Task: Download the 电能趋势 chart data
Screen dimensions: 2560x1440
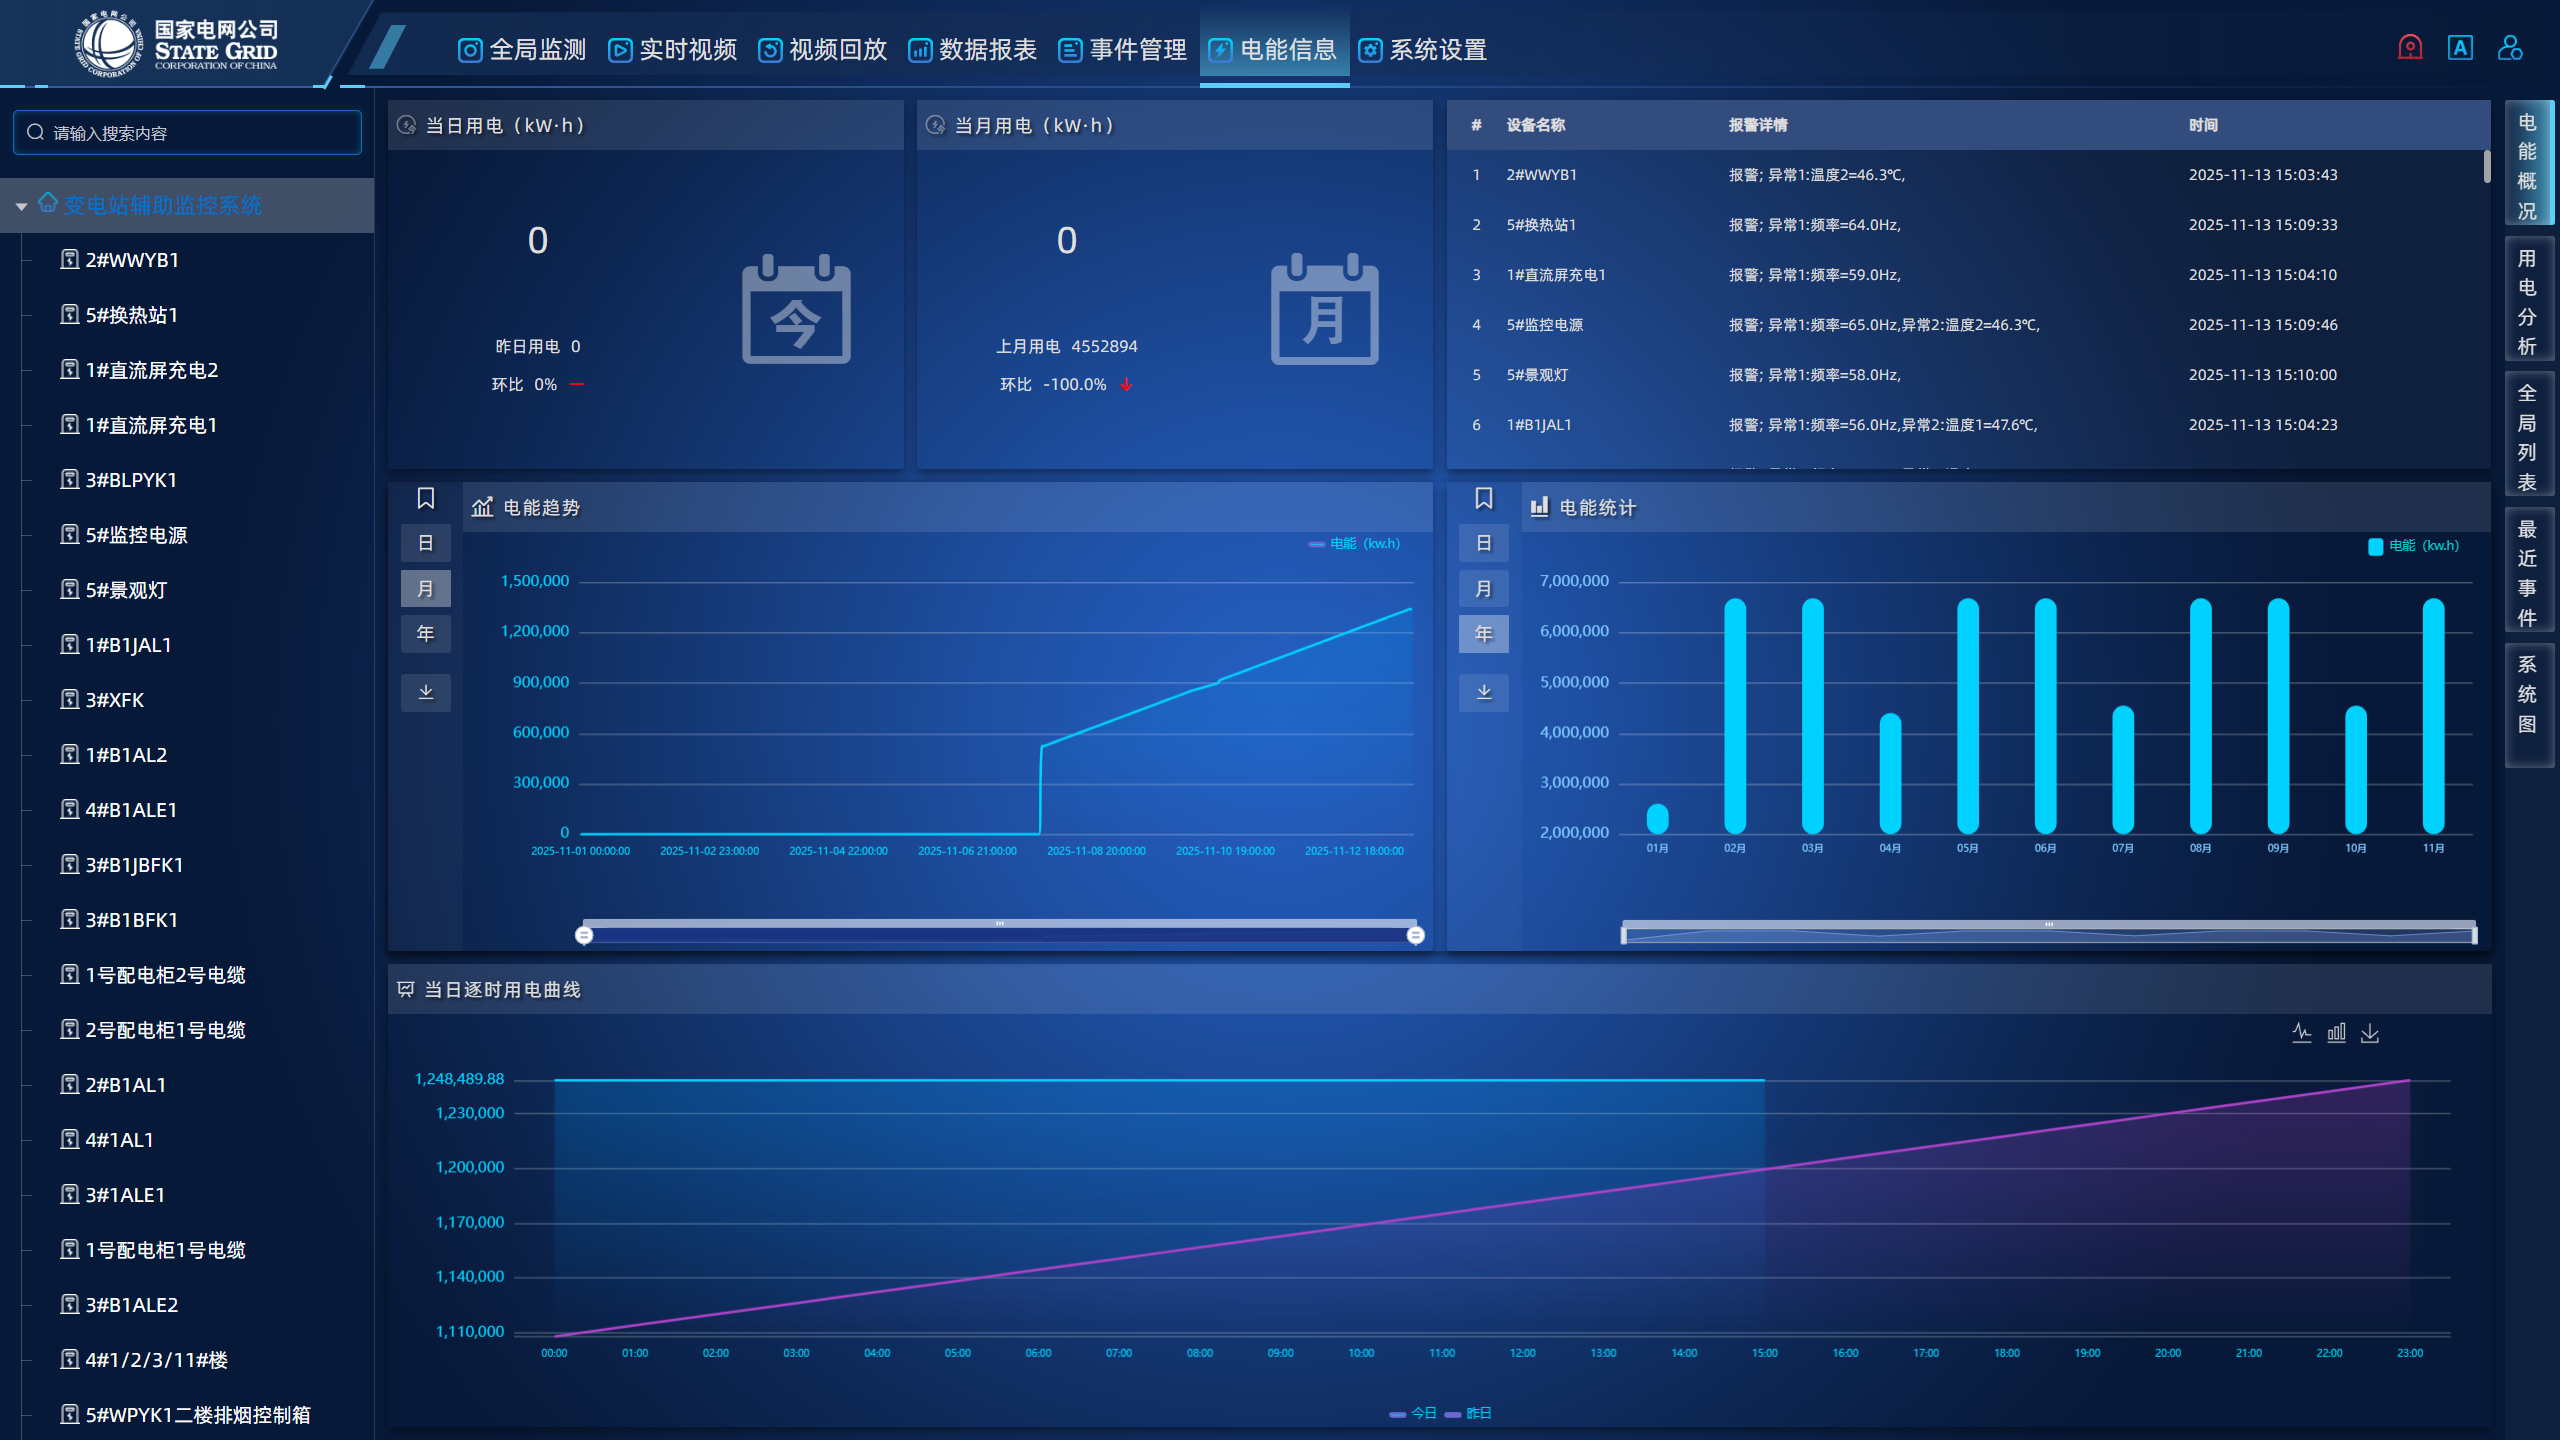Action: pos(426,692)
